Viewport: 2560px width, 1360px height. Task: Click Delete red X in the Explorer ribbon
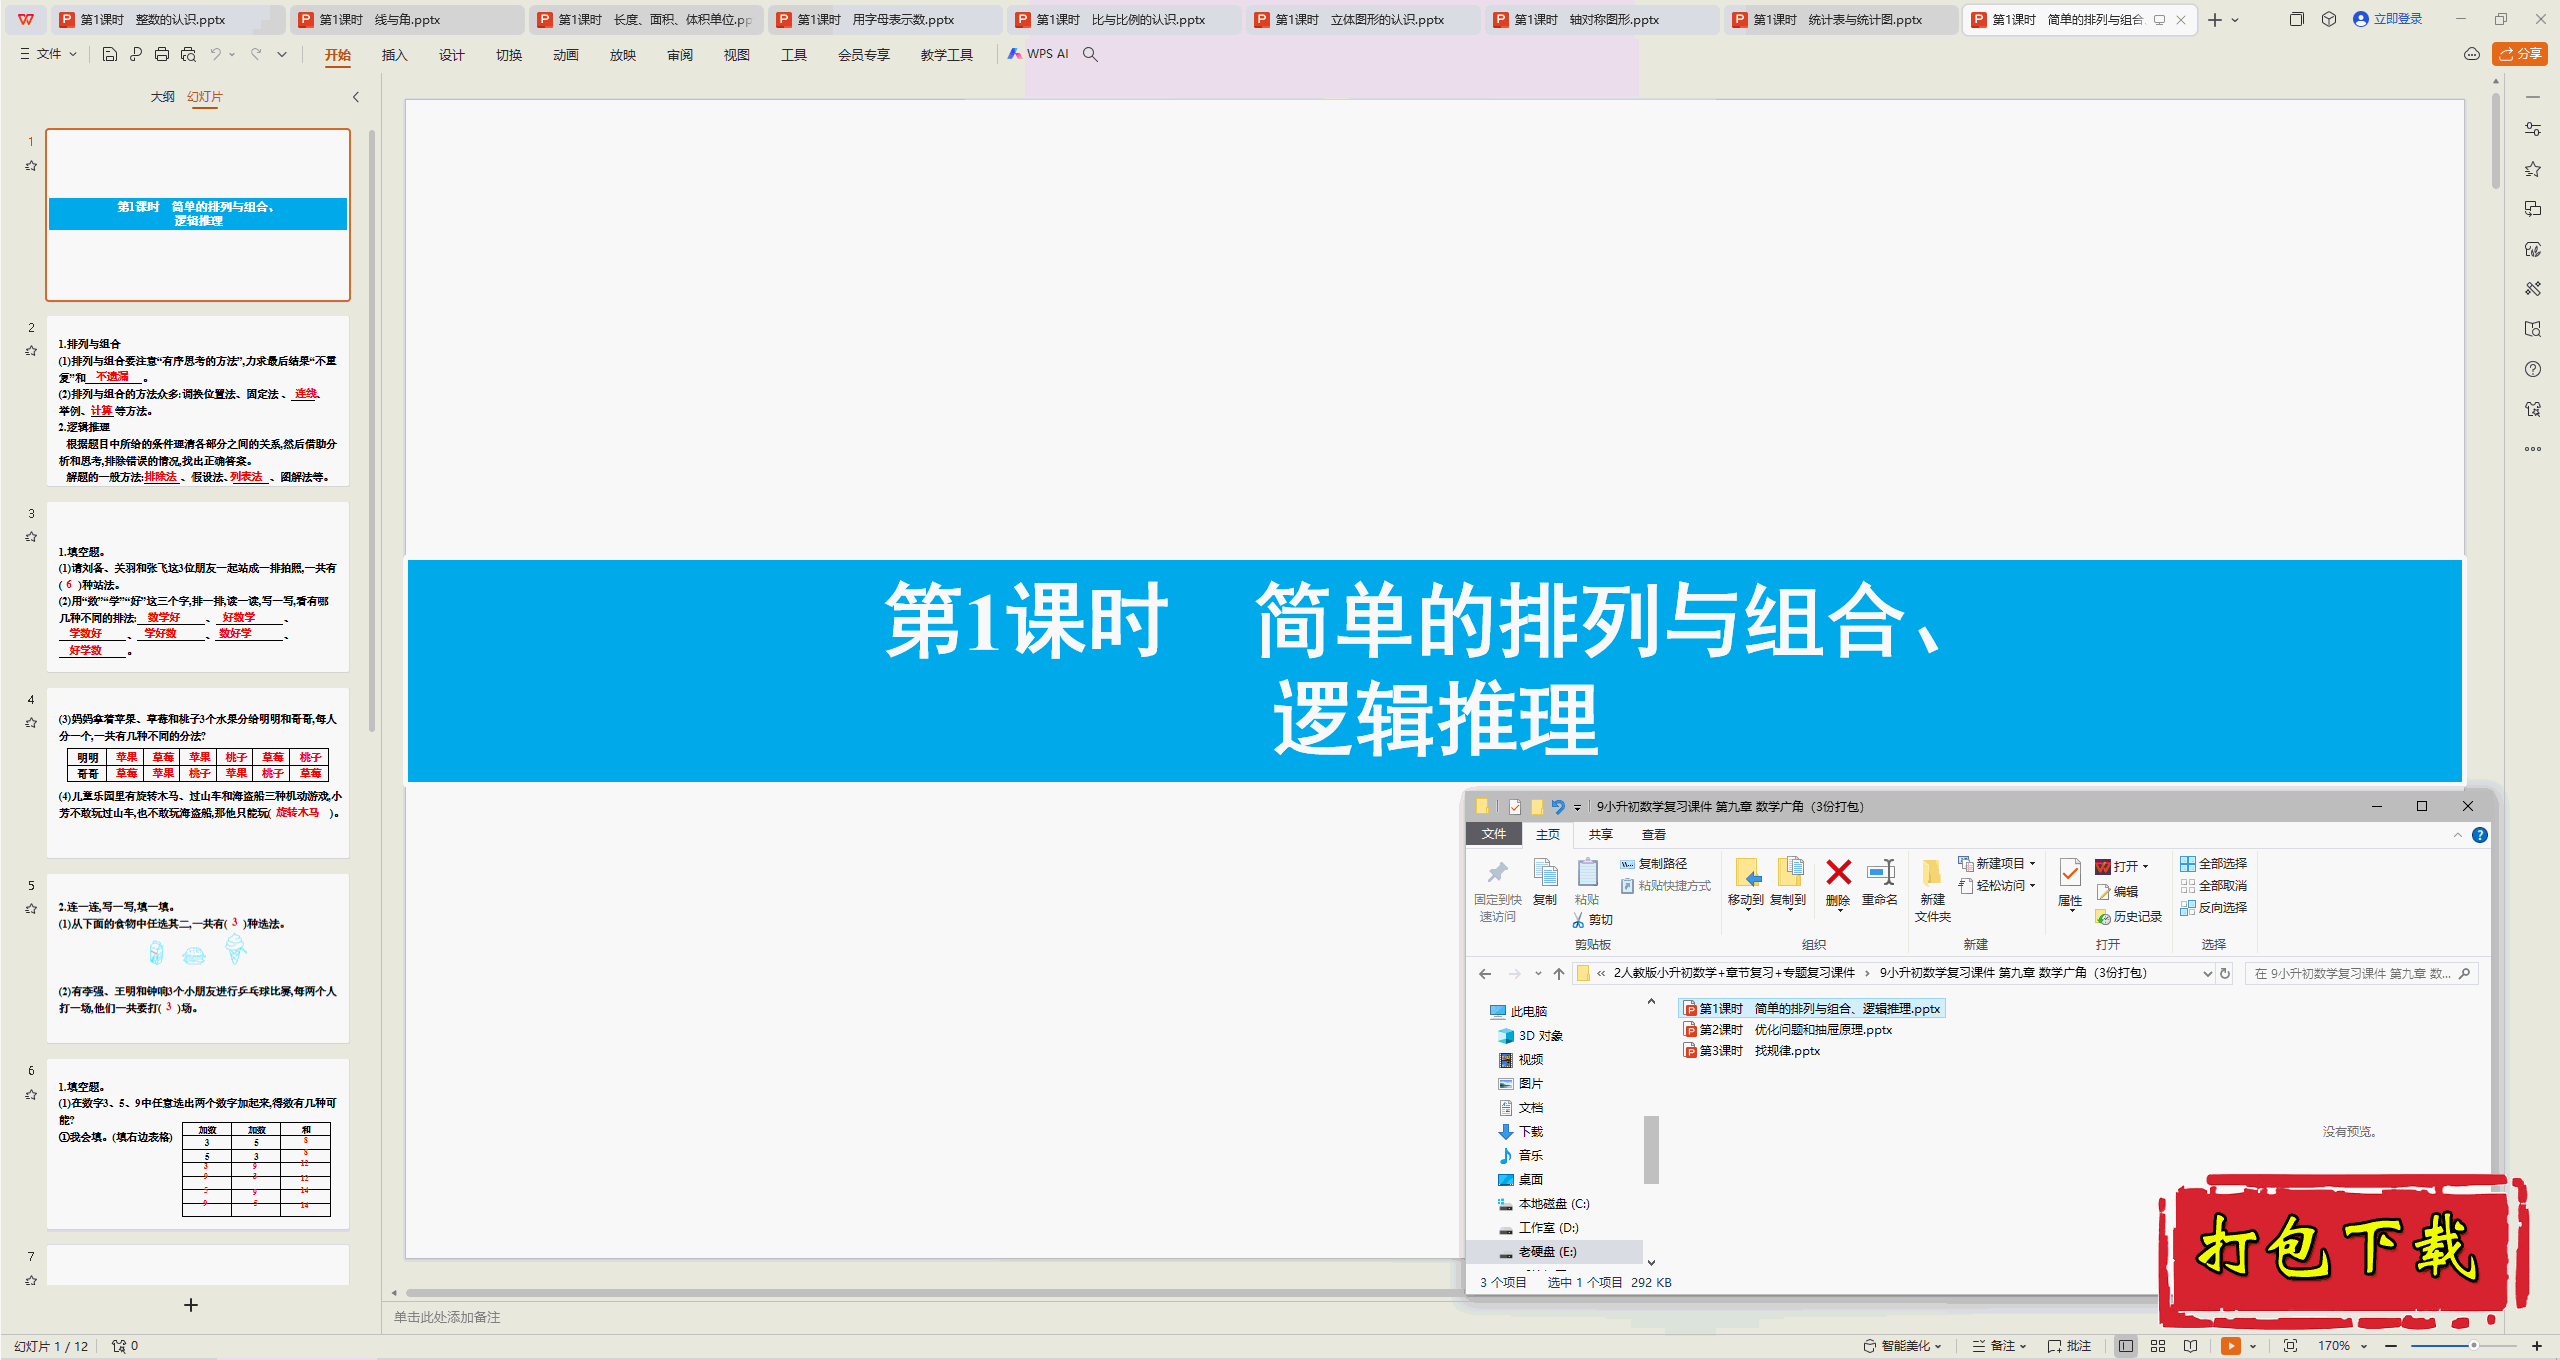(1838, 882)
